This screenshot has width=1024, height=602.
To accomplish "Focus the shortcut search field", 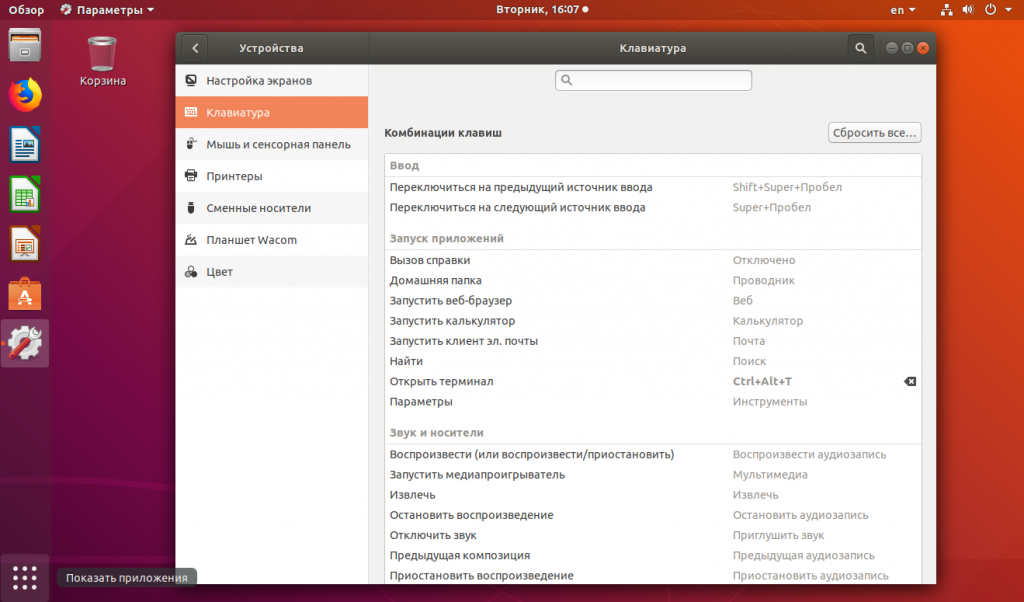I will coord(653,80).
